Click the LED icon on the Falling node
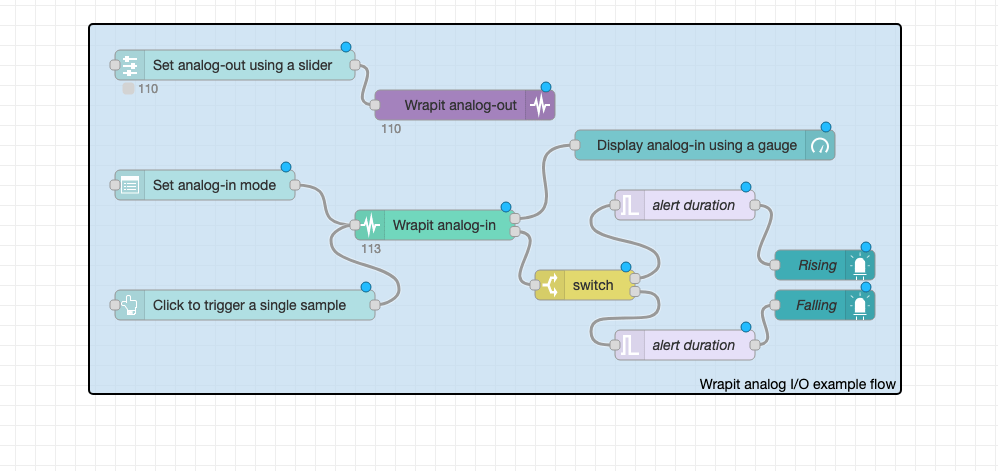This screenshot has width=998, height=471. tap(860, 305)
